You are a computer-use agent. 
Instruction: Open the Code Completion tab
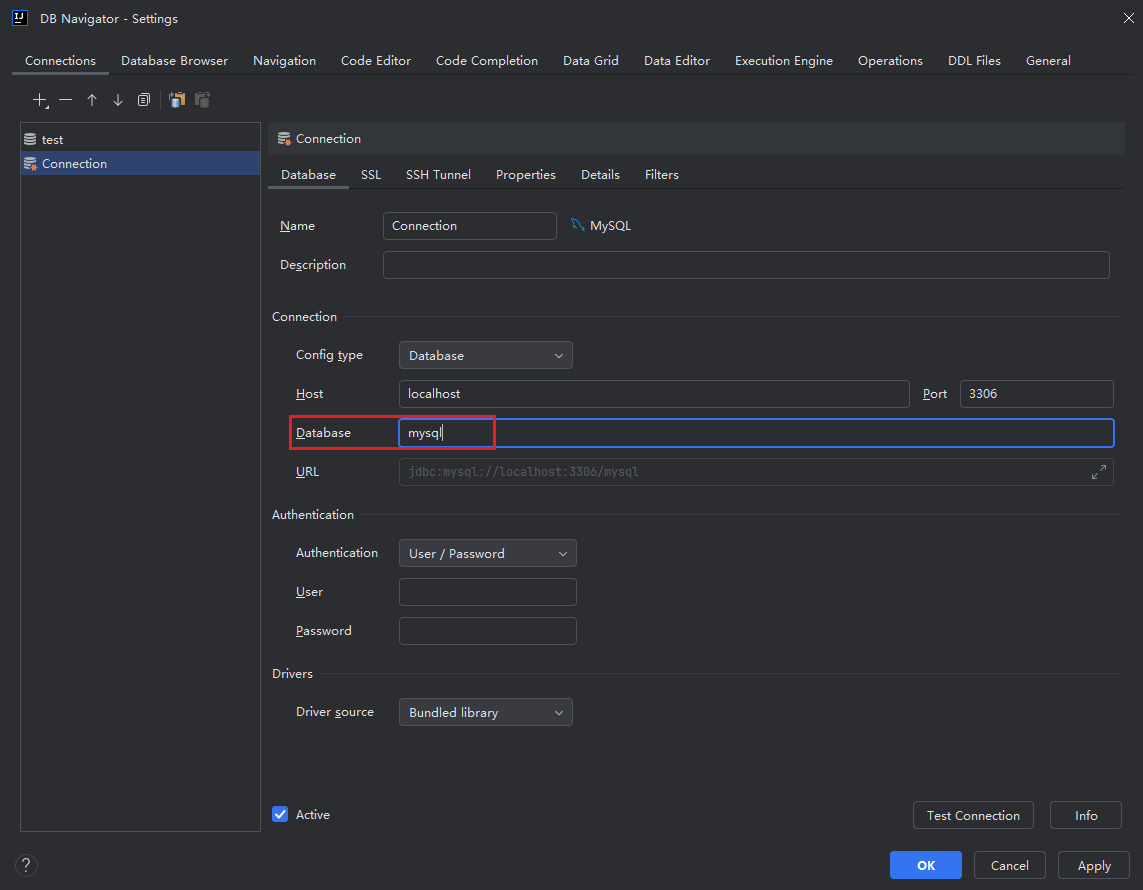(487, 60)
